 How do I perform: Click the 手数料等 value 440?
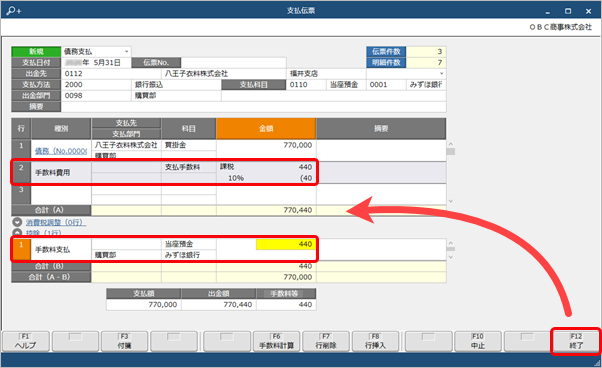(286, 305)
